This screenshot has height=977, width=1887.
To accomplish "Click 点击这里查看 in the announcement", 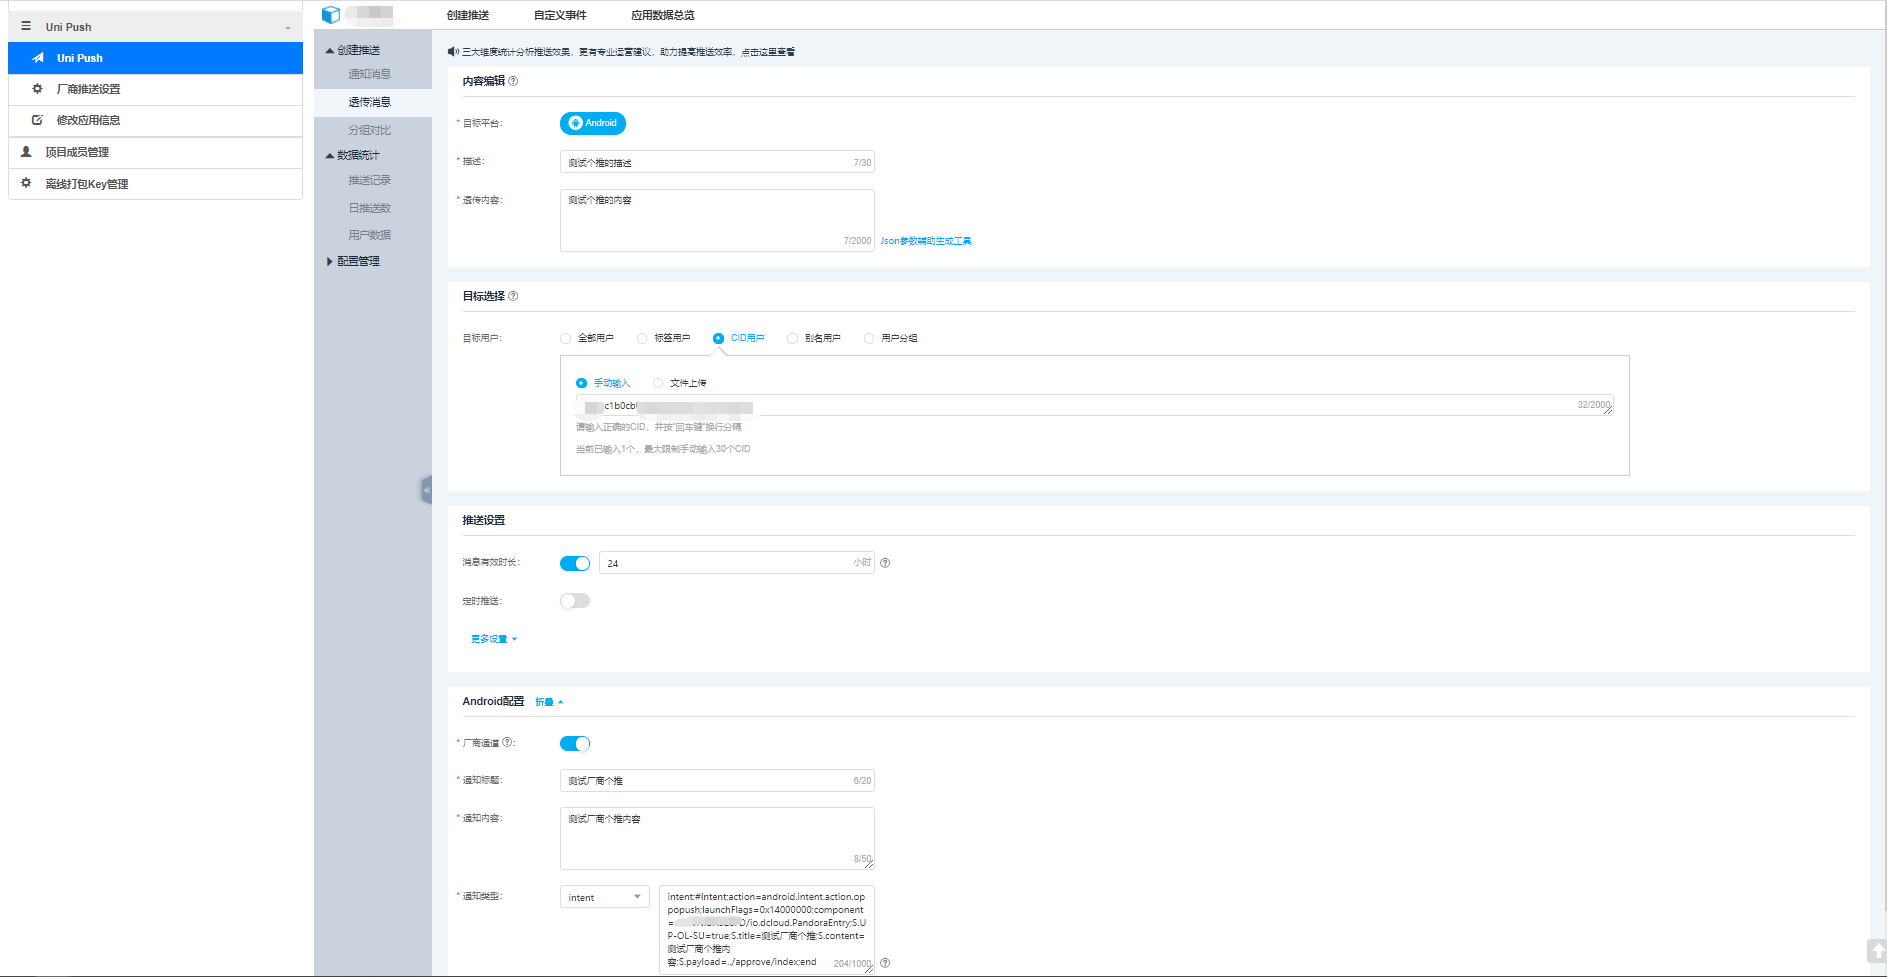I will click(768, 52).
